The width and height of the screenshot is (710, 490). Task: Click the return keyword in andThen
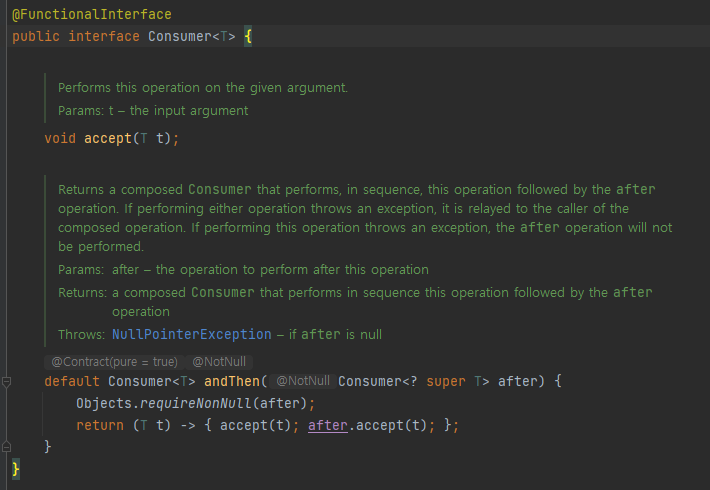100,425
